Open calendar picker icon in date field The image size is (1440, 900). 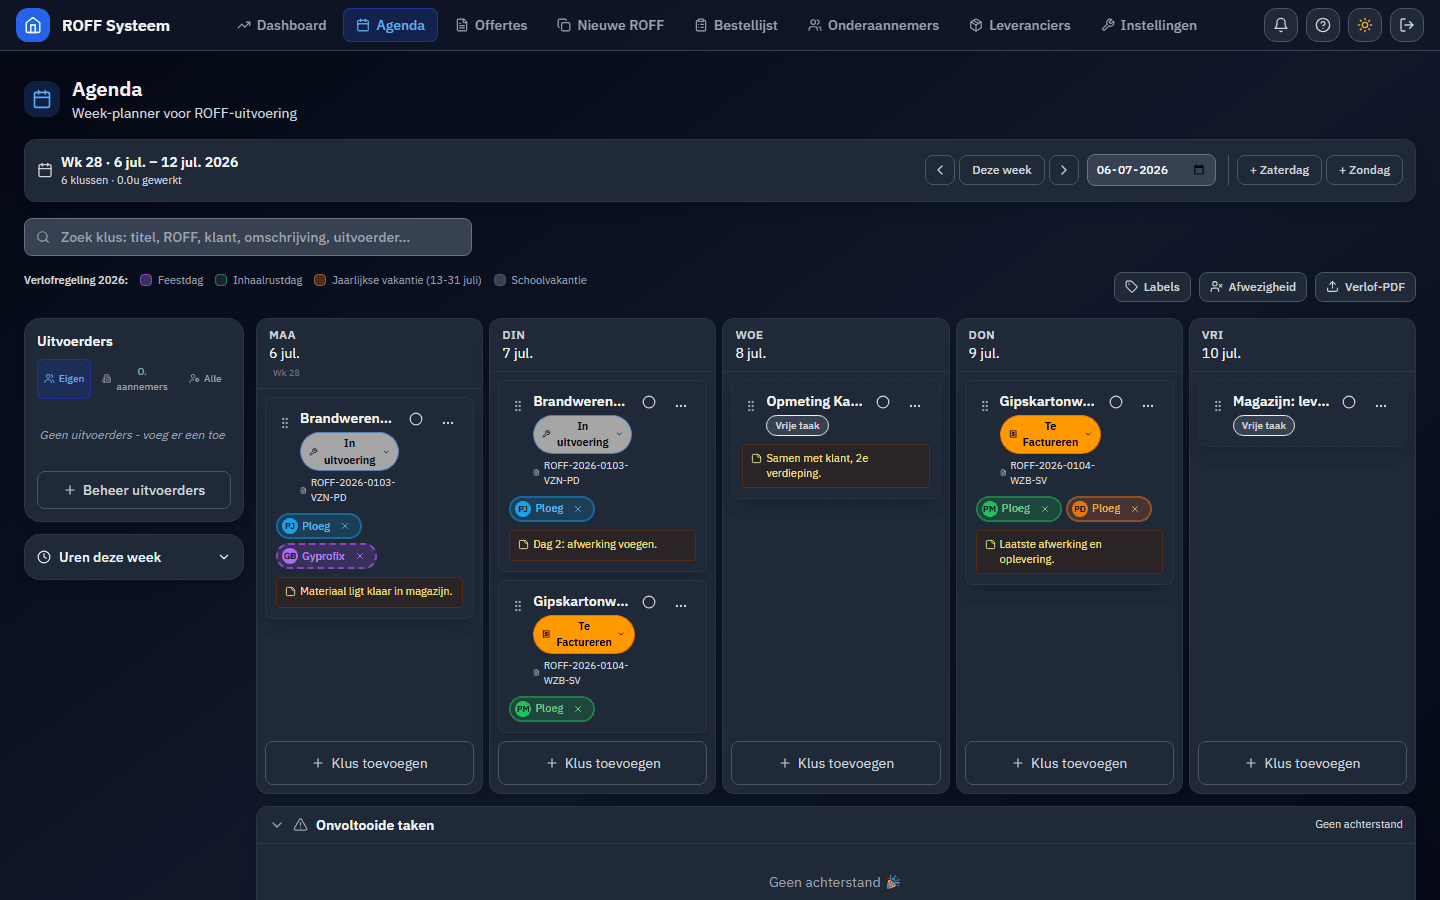1199,170
